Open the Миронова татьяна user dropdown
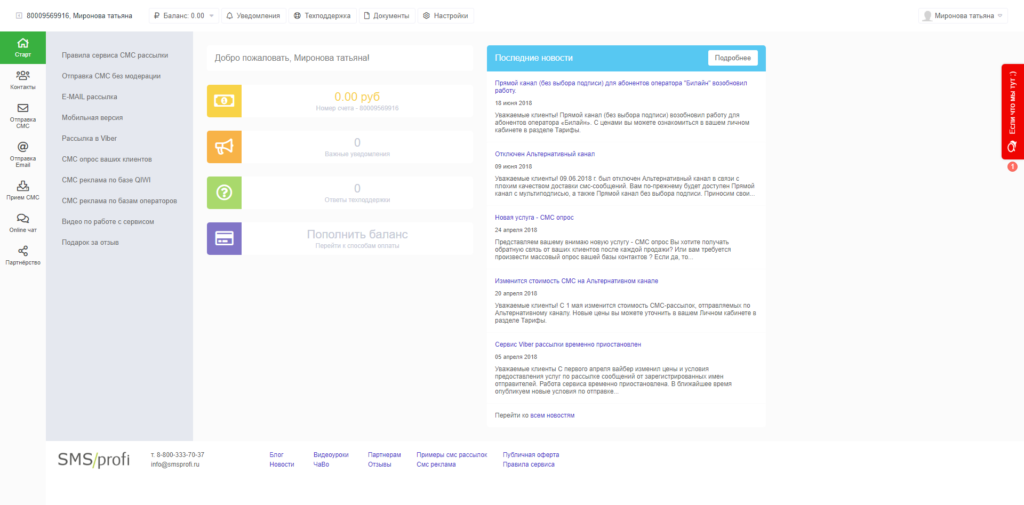 [x=963, y=16]
